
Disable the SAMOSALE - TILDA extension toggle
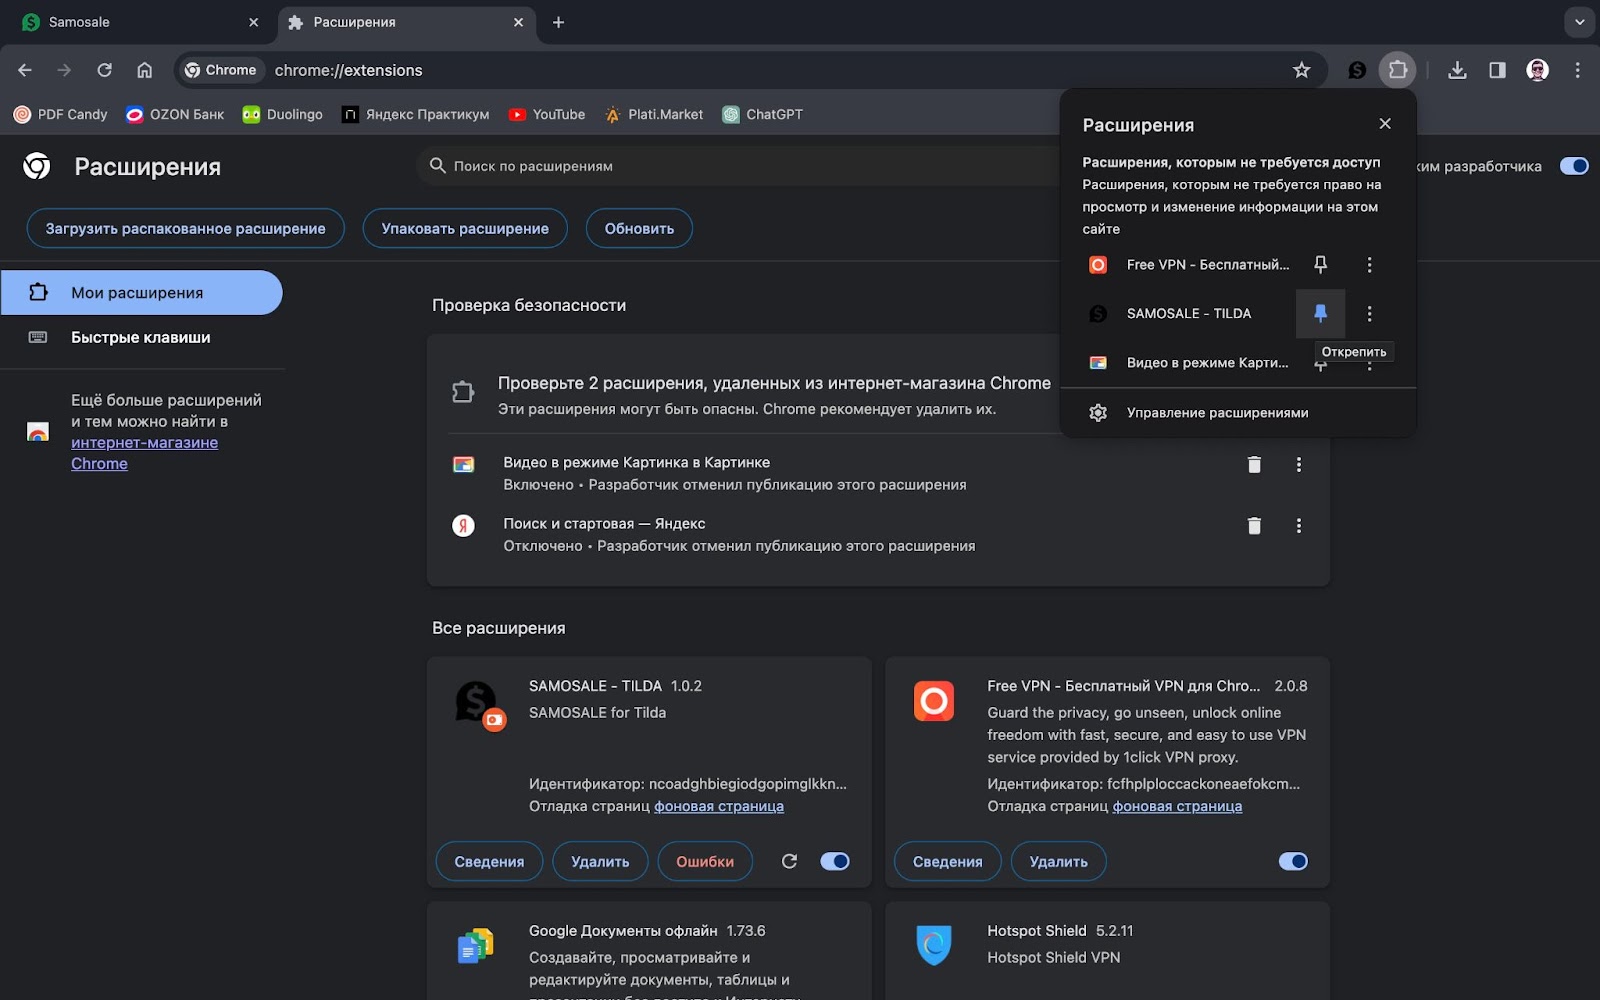(834, 861)
